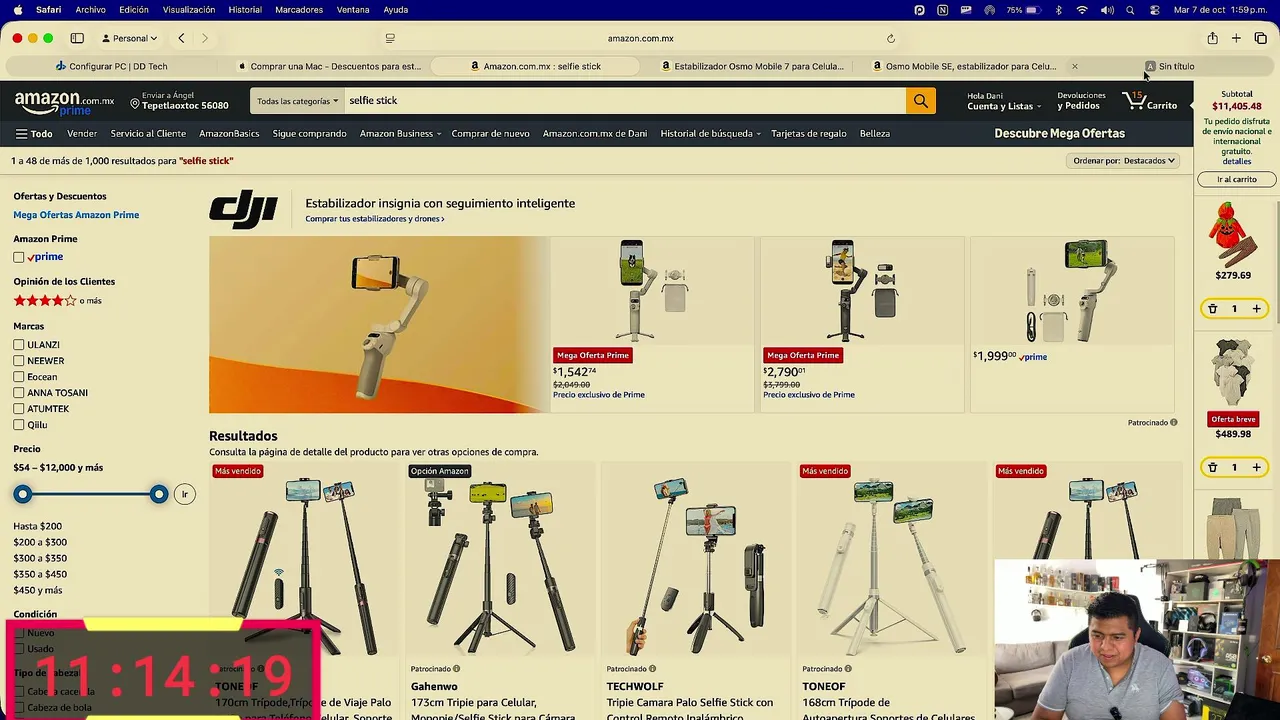1280x720 pixels.
Task: Click the left price slider handle
Action: click(x=23, y=494)
